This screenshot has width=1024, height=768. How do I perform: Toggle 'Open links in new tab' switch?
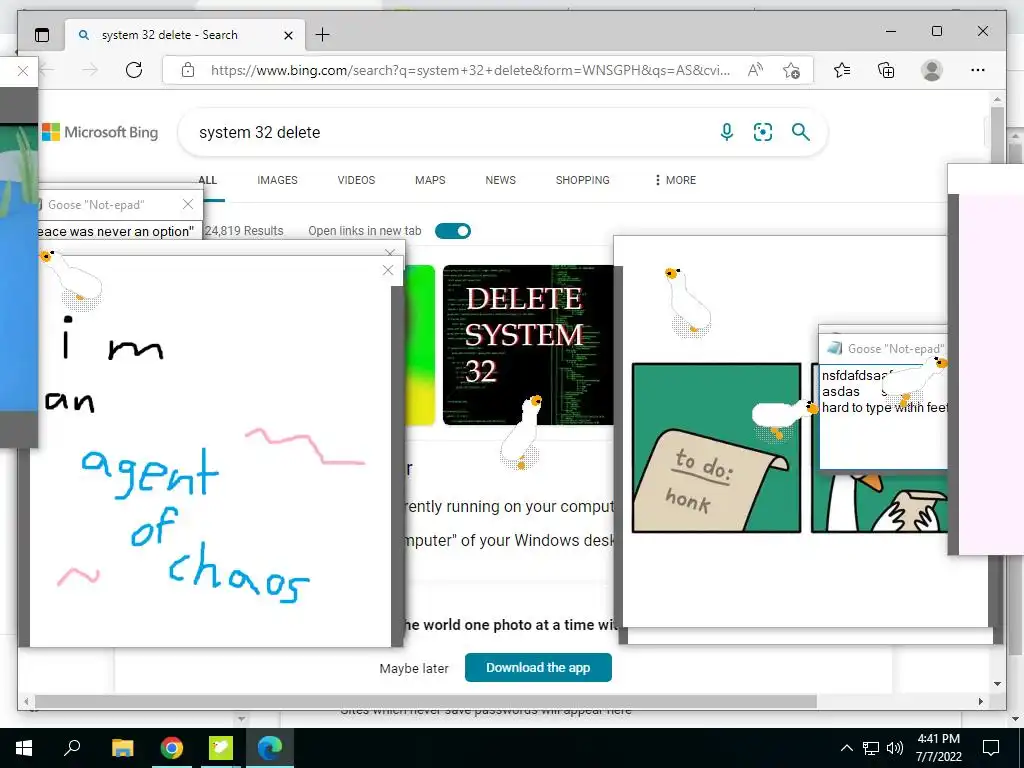click(453, 231)
